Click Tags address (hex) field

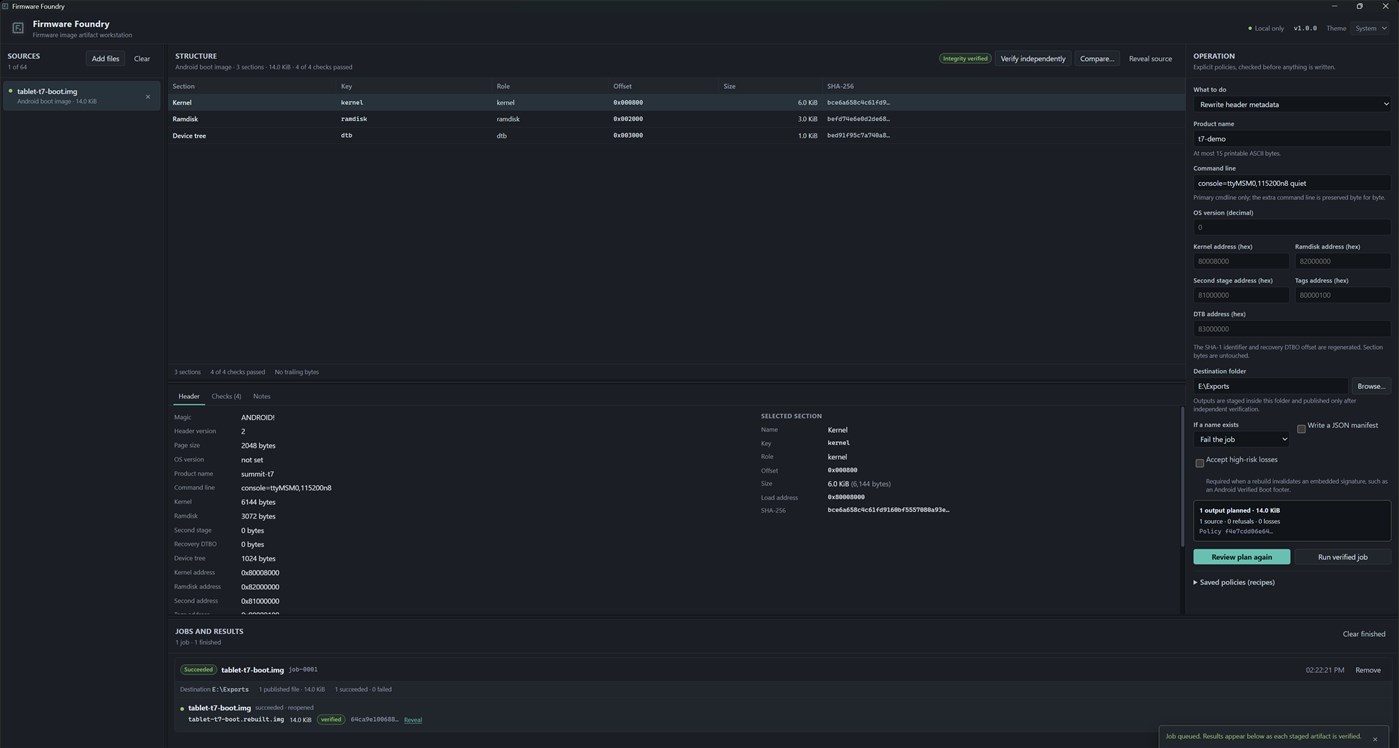(x=1342, y=295)
